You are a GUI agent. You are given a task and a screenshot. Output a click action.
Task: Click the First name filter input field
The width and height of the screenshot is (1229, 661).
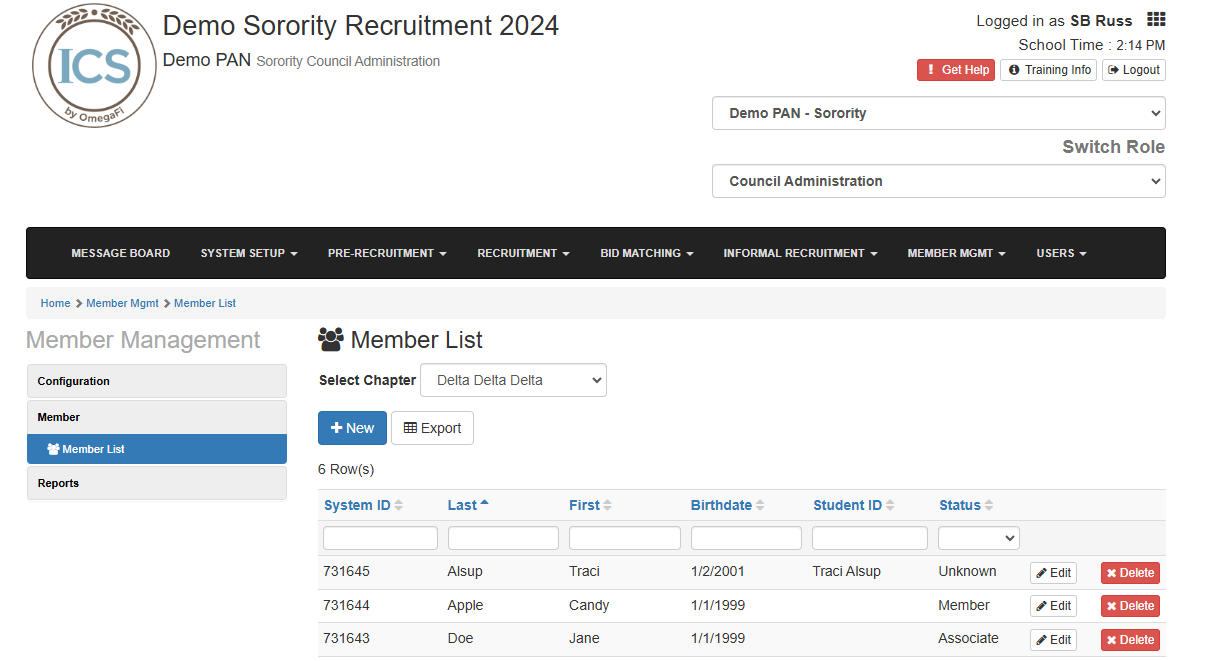(x=624, y=537)
